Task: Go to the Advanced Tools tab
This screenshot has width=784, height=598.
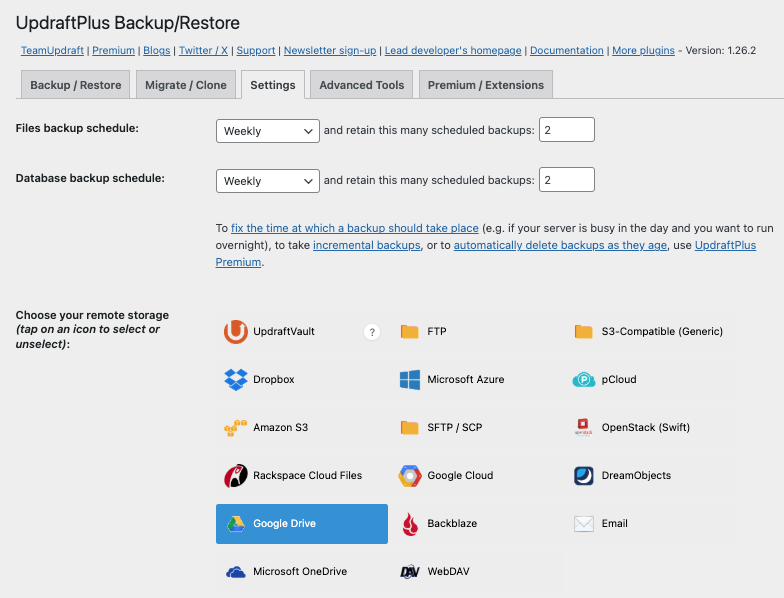Action: click(x=362, y=85)
